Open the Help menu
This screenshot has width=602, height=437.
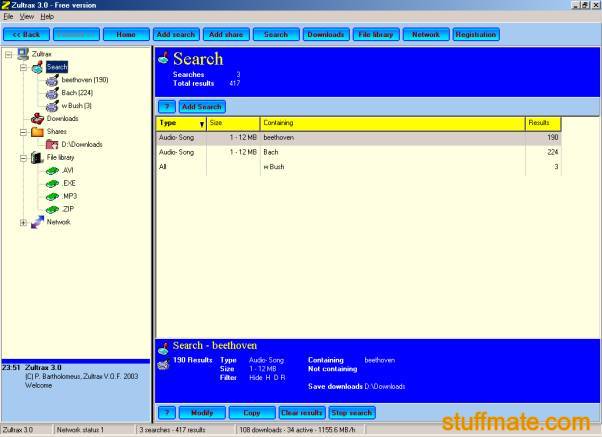click(x=47, y=16)
